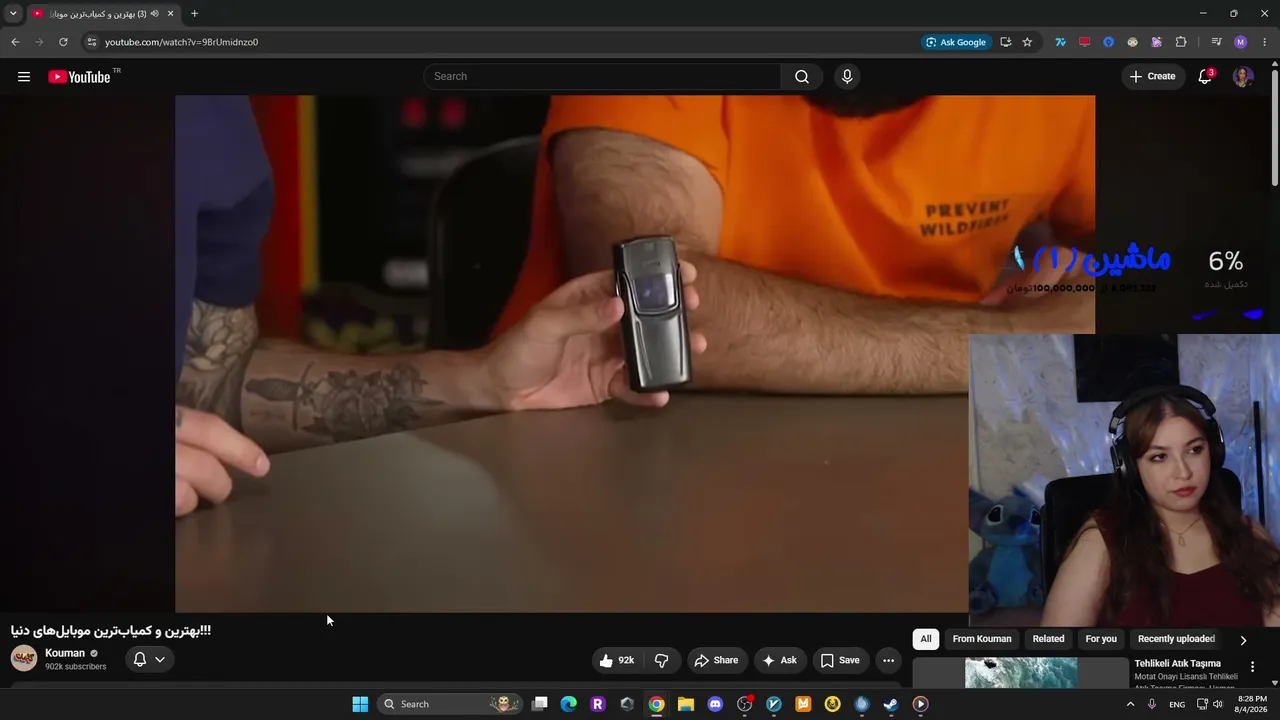1280x720 pixels.
Task: Click the YouTube search magnifier button
Action: [x=802, y=77]
